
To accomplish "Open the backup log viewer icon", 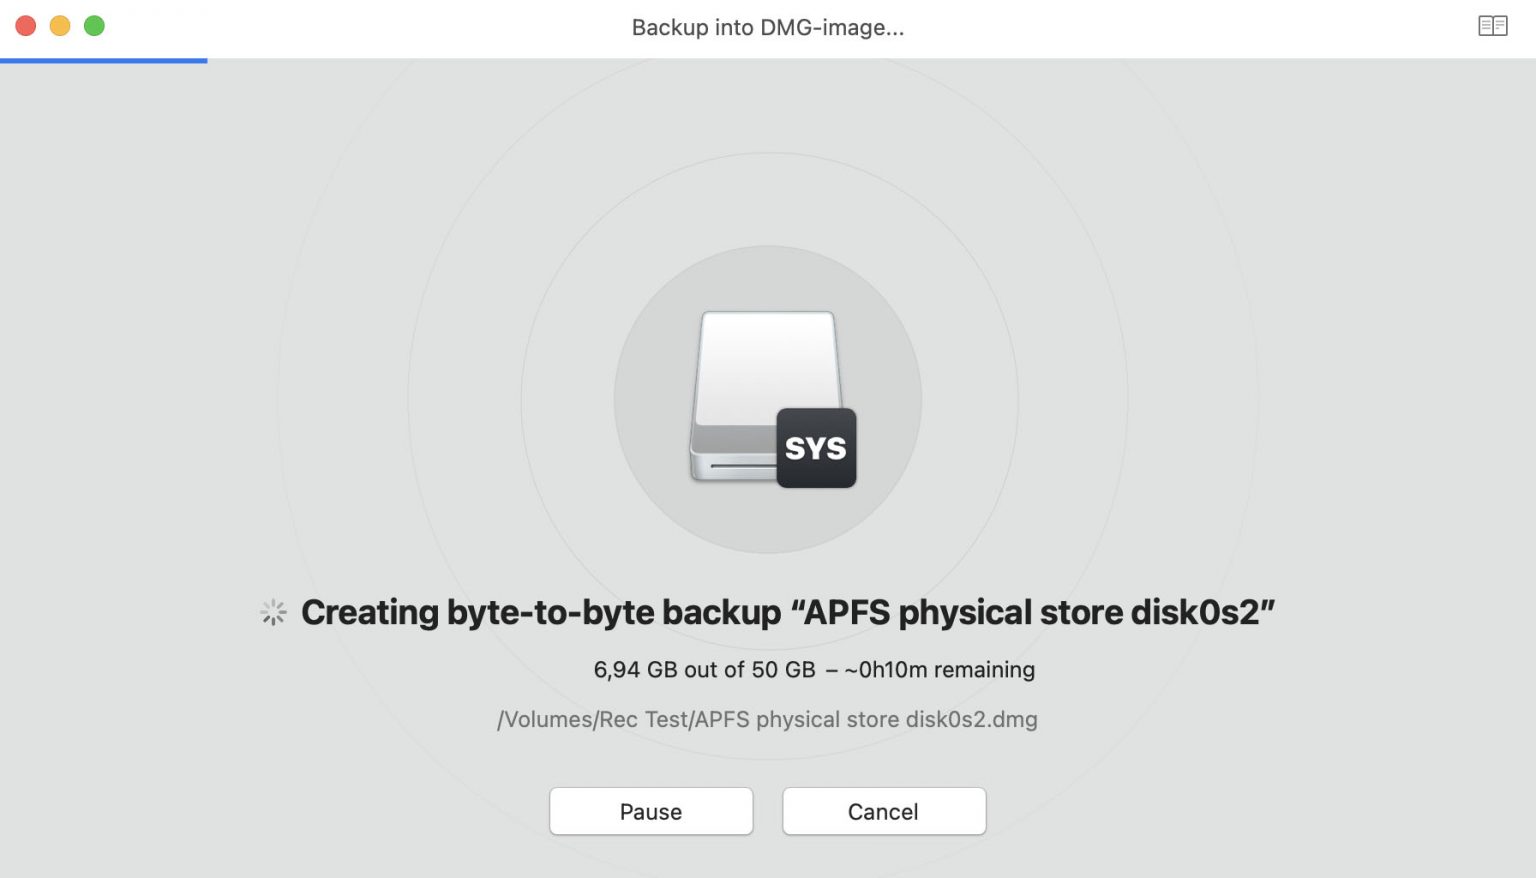I will [1493, 25].
